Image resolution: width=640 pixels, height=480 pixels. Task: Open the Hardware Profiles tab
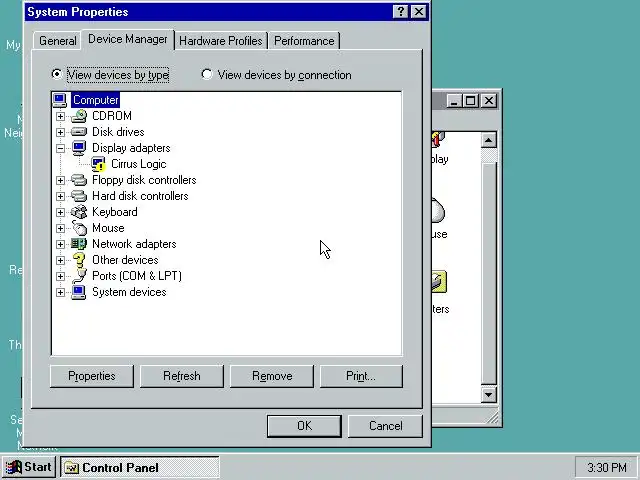221,41
